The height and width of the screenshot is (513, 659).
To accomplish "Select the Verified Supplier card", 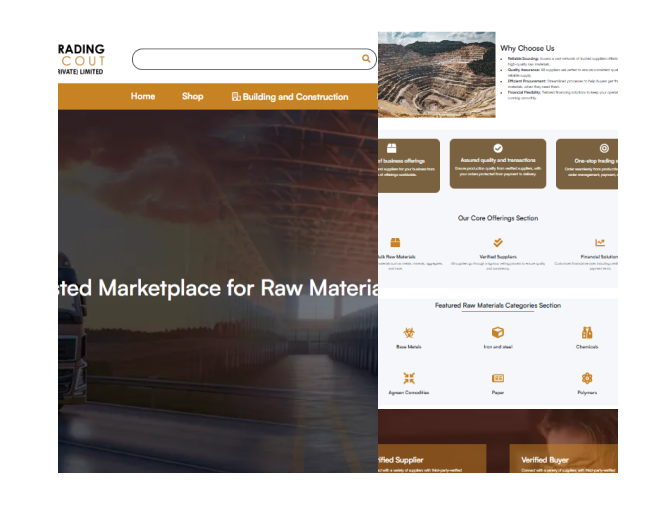I will pos(430,460).
